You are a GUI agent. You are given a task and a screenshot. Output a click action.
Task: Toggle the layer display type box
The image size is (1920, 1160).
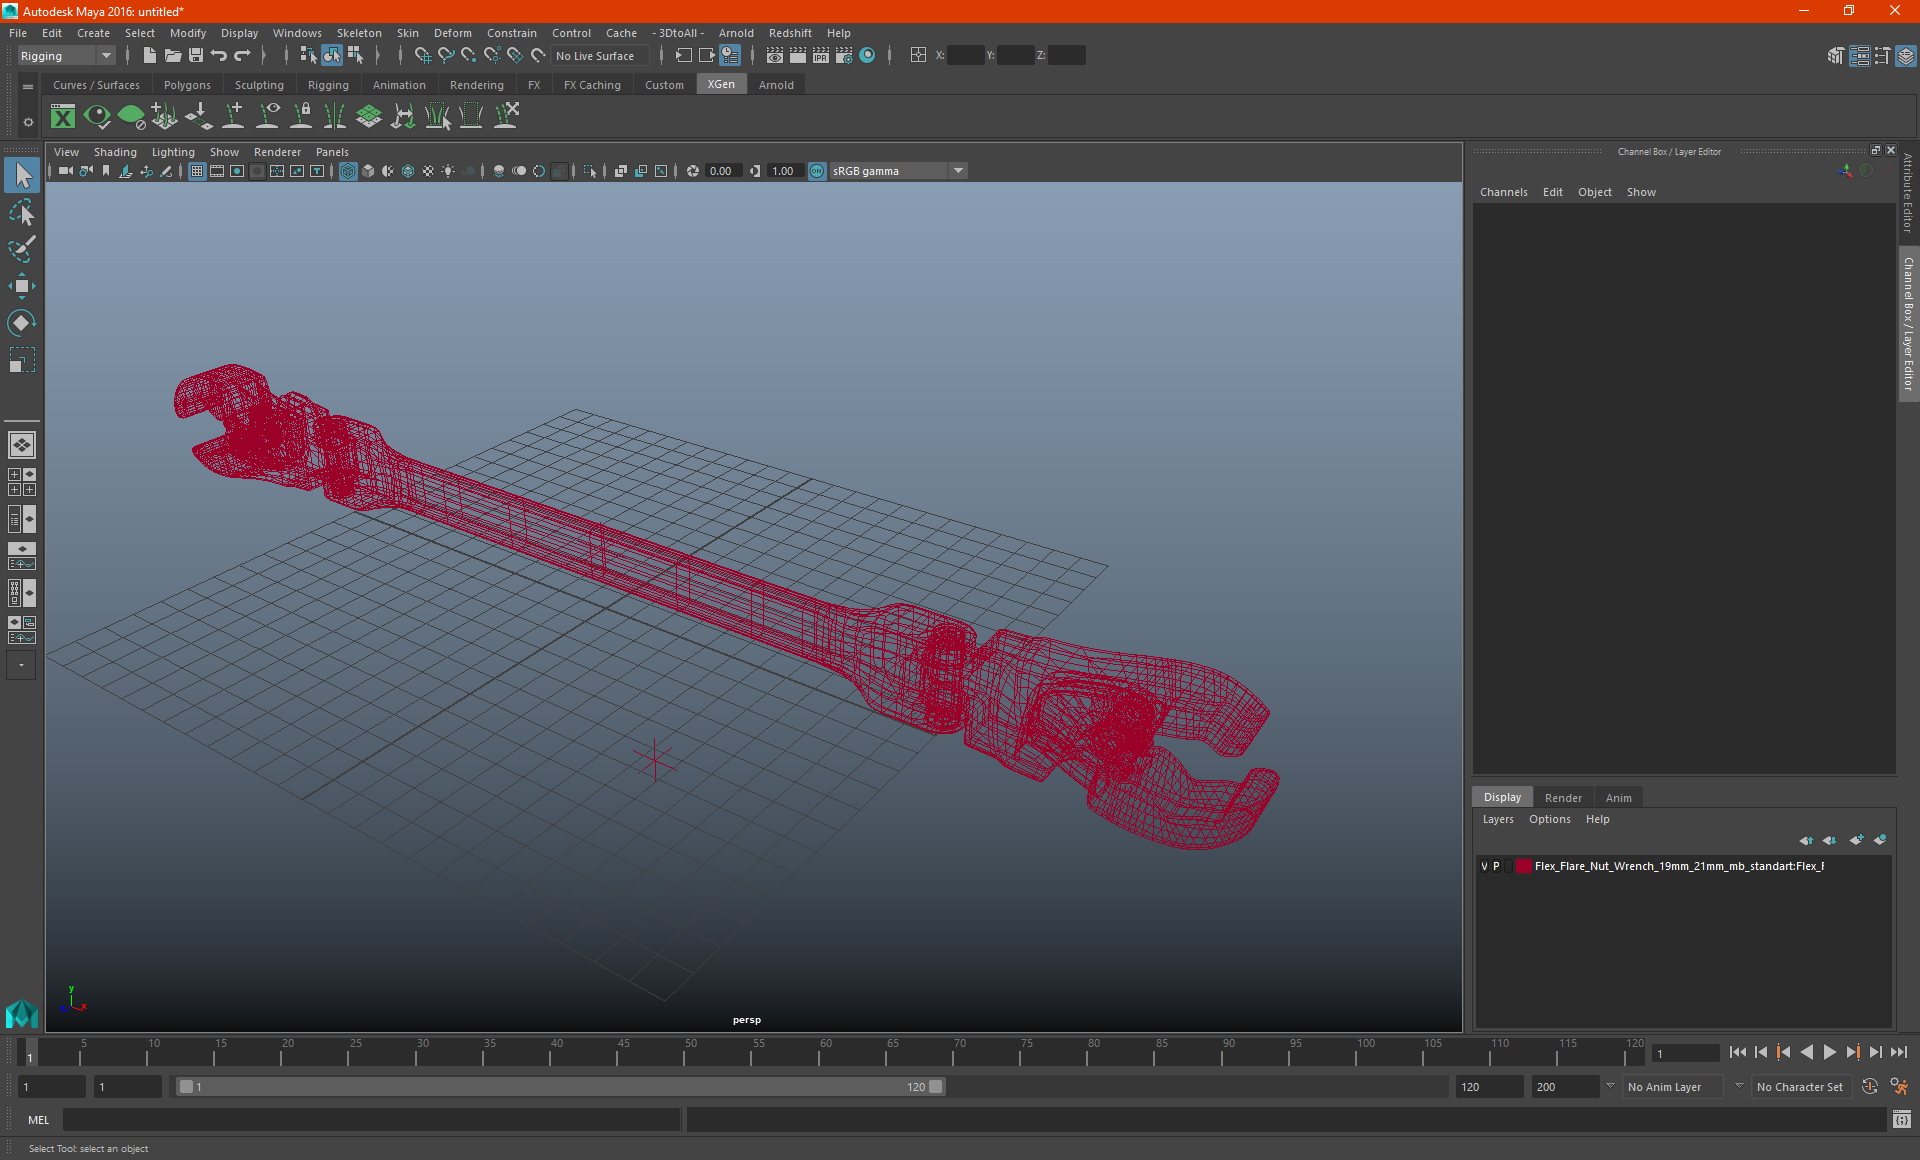1508,866
